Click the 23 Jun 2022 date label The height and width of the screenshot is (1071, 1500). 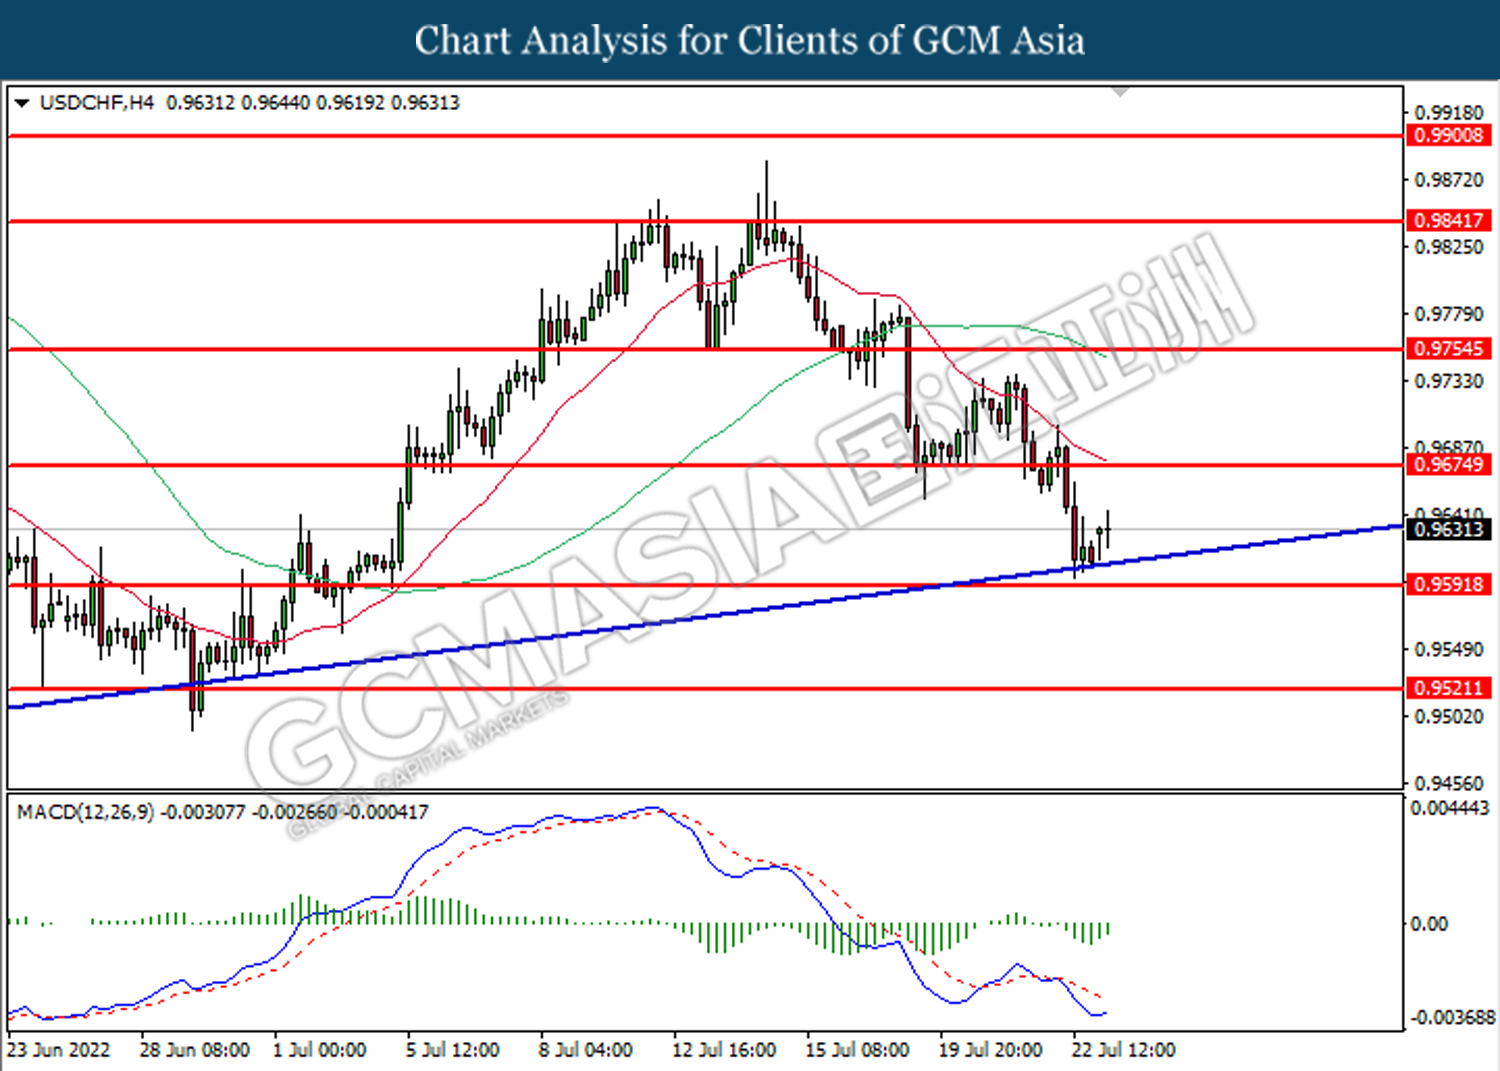click(x=58, y=1050)
